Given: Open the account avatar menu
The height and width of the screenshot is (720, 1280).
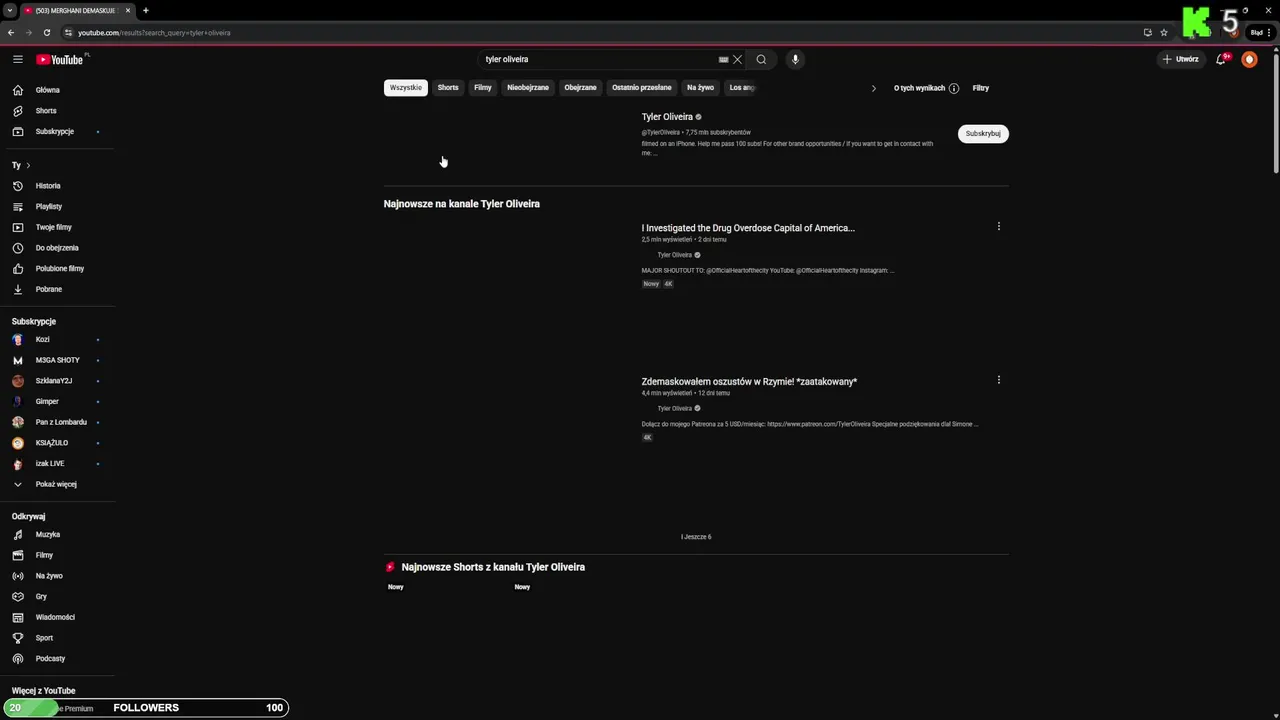Looking at the screenshot, I should 1249,59.
